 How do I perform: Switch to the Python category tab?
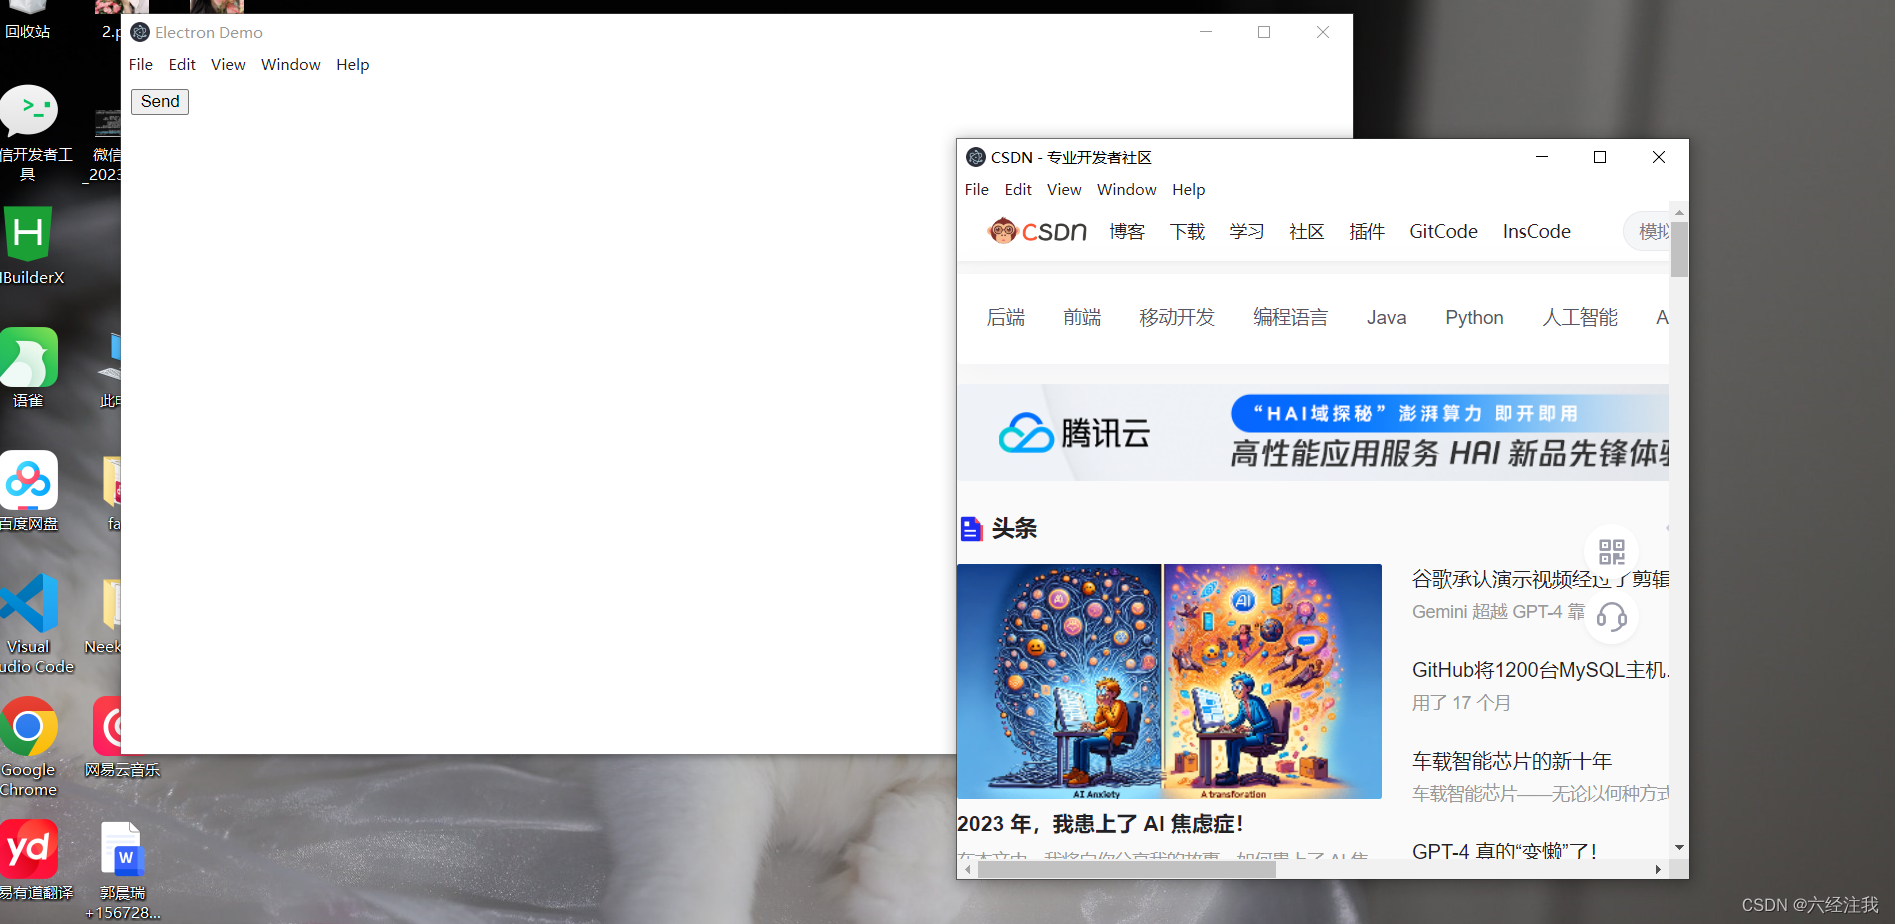pos(1474,317)
